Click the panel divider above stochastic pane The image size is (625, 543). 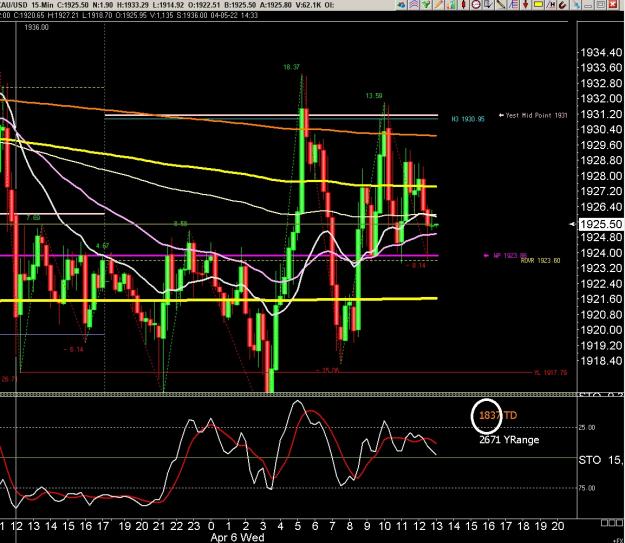pos(289,394)
